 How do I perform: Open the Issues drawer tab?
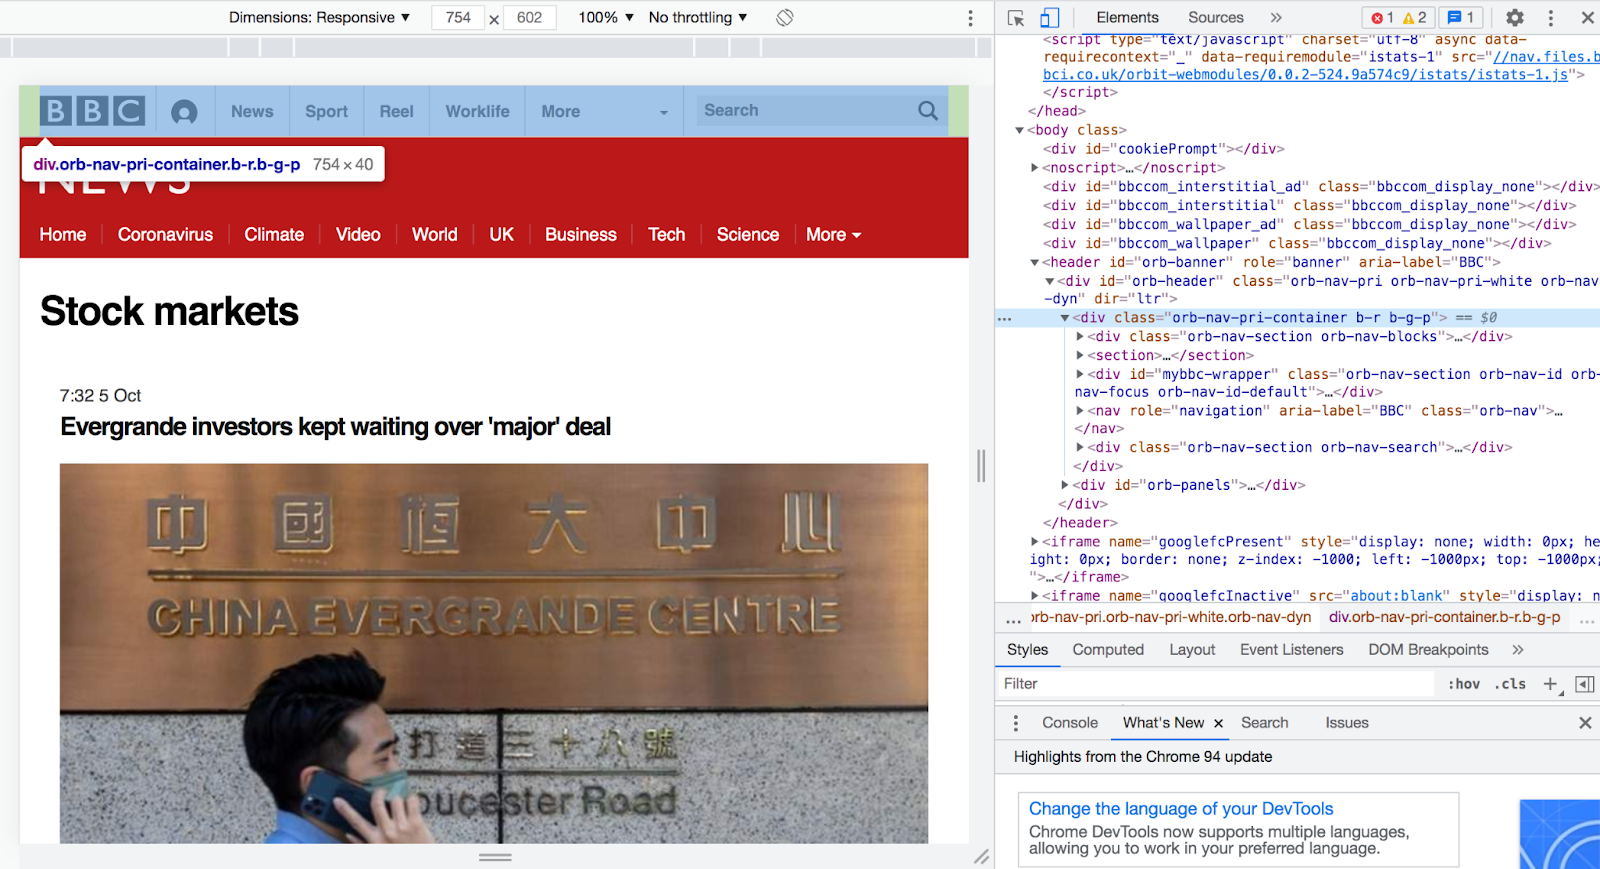1346,723
